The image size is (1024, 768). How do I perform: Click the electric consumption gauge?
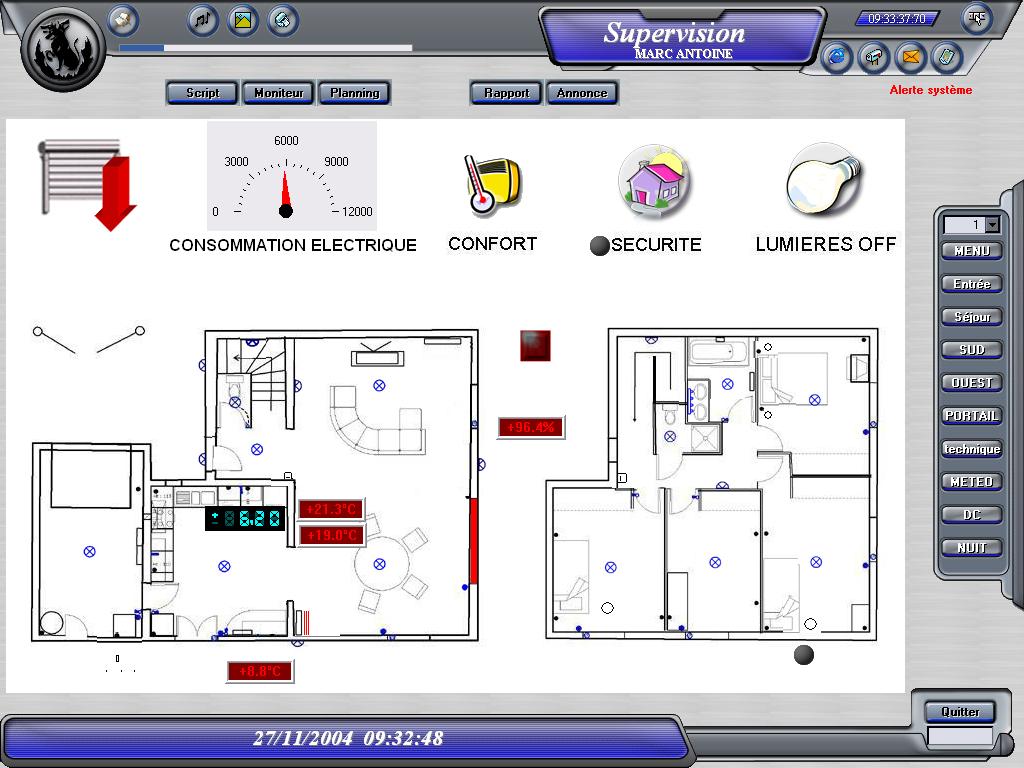pos(291,177)
